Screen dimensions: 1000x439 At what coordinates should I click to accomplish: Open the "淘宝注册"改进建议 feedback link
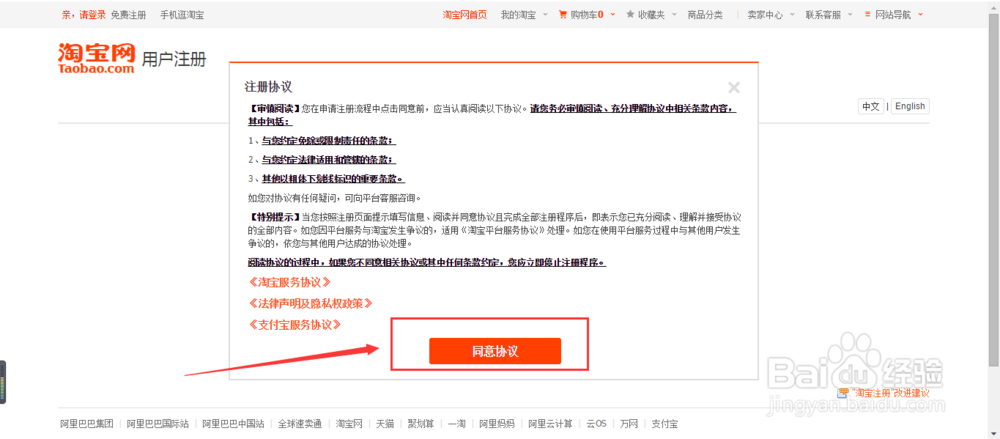pos(890,393)
